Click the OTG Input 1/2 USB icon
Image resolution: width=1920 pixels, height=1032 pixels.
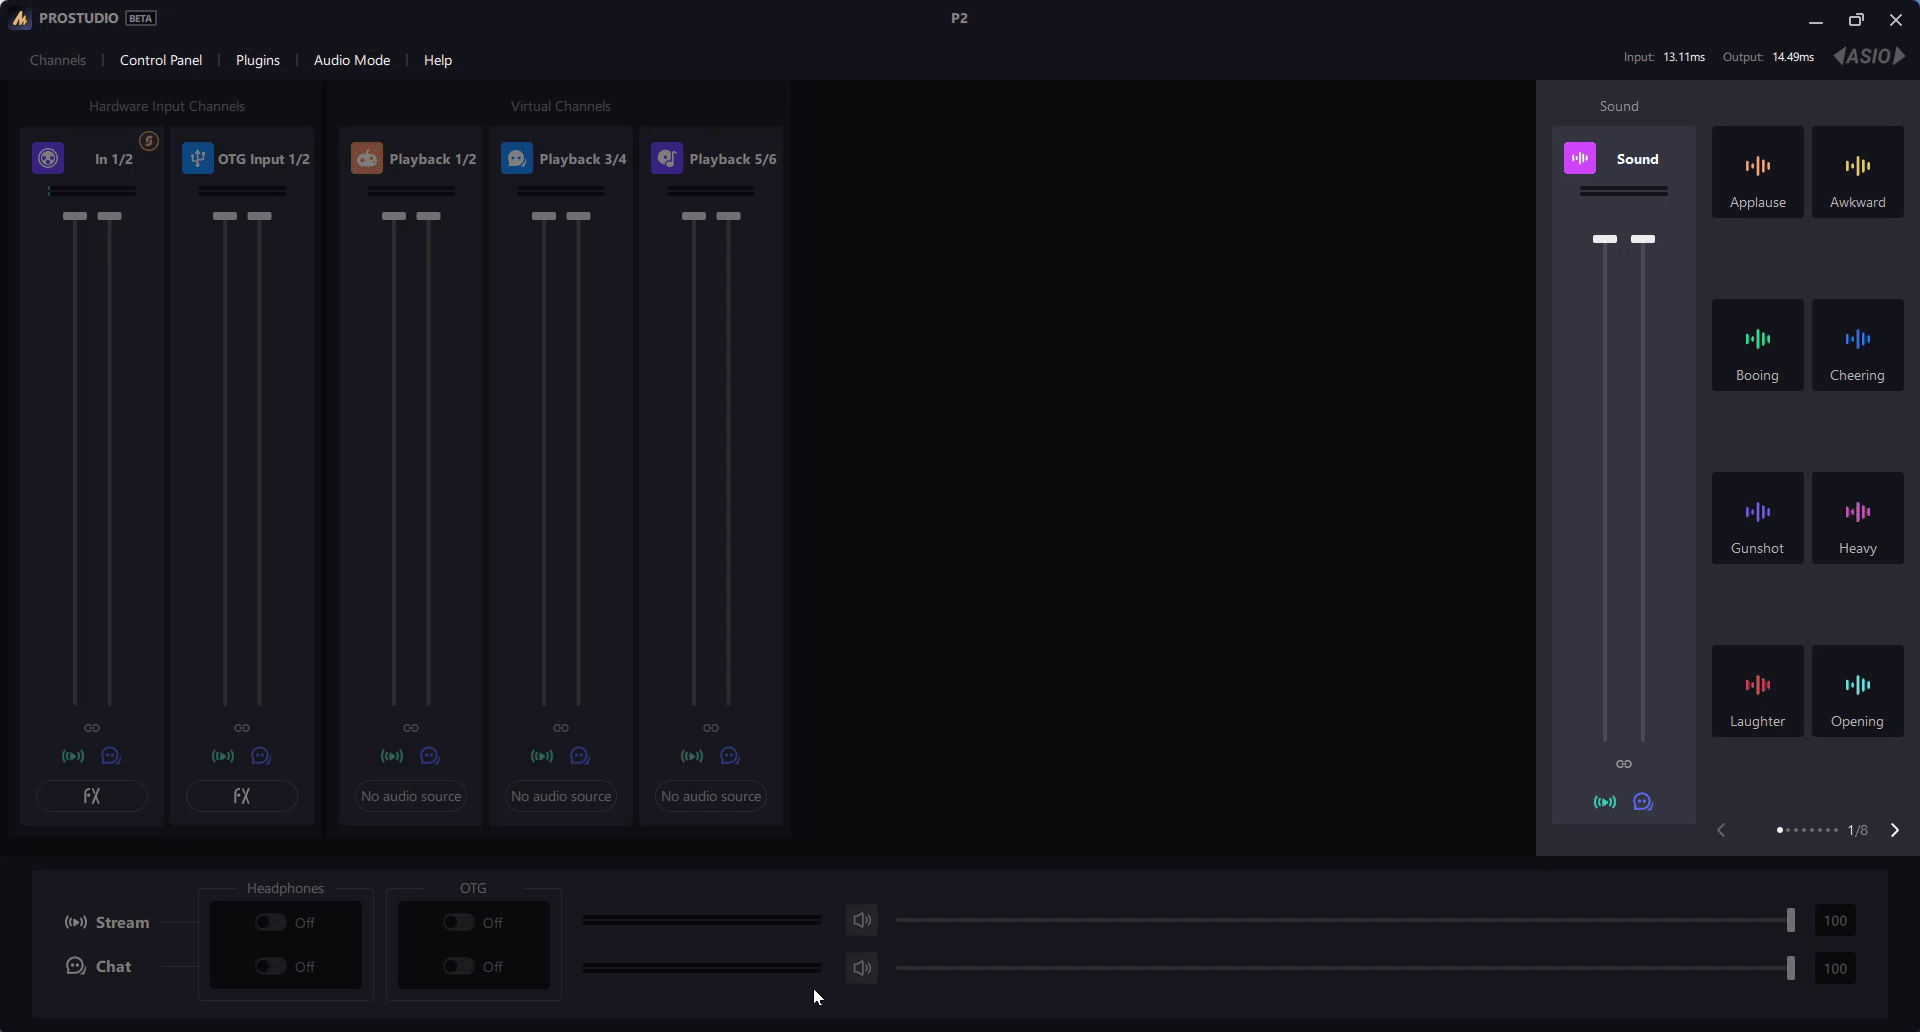point(198,158)
